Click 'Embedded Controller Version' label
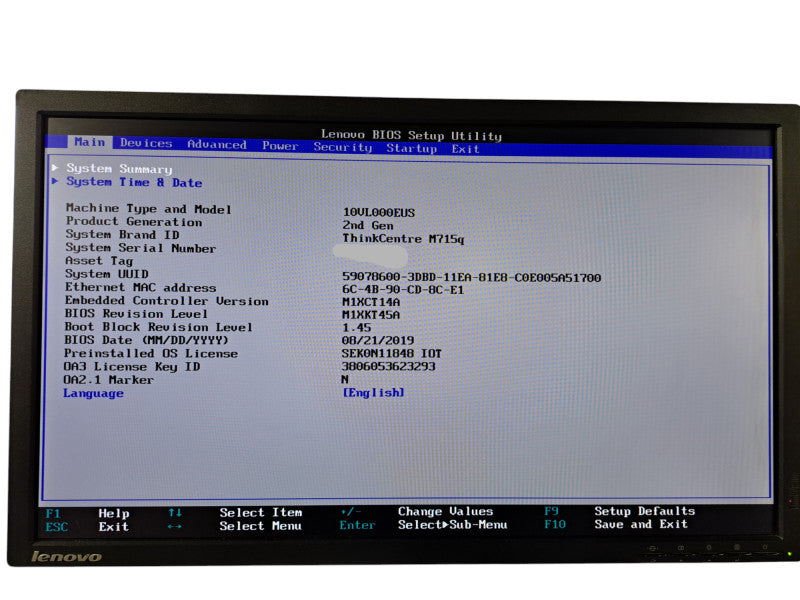Screen dimensions: 800x600 [x=166, y=301]
